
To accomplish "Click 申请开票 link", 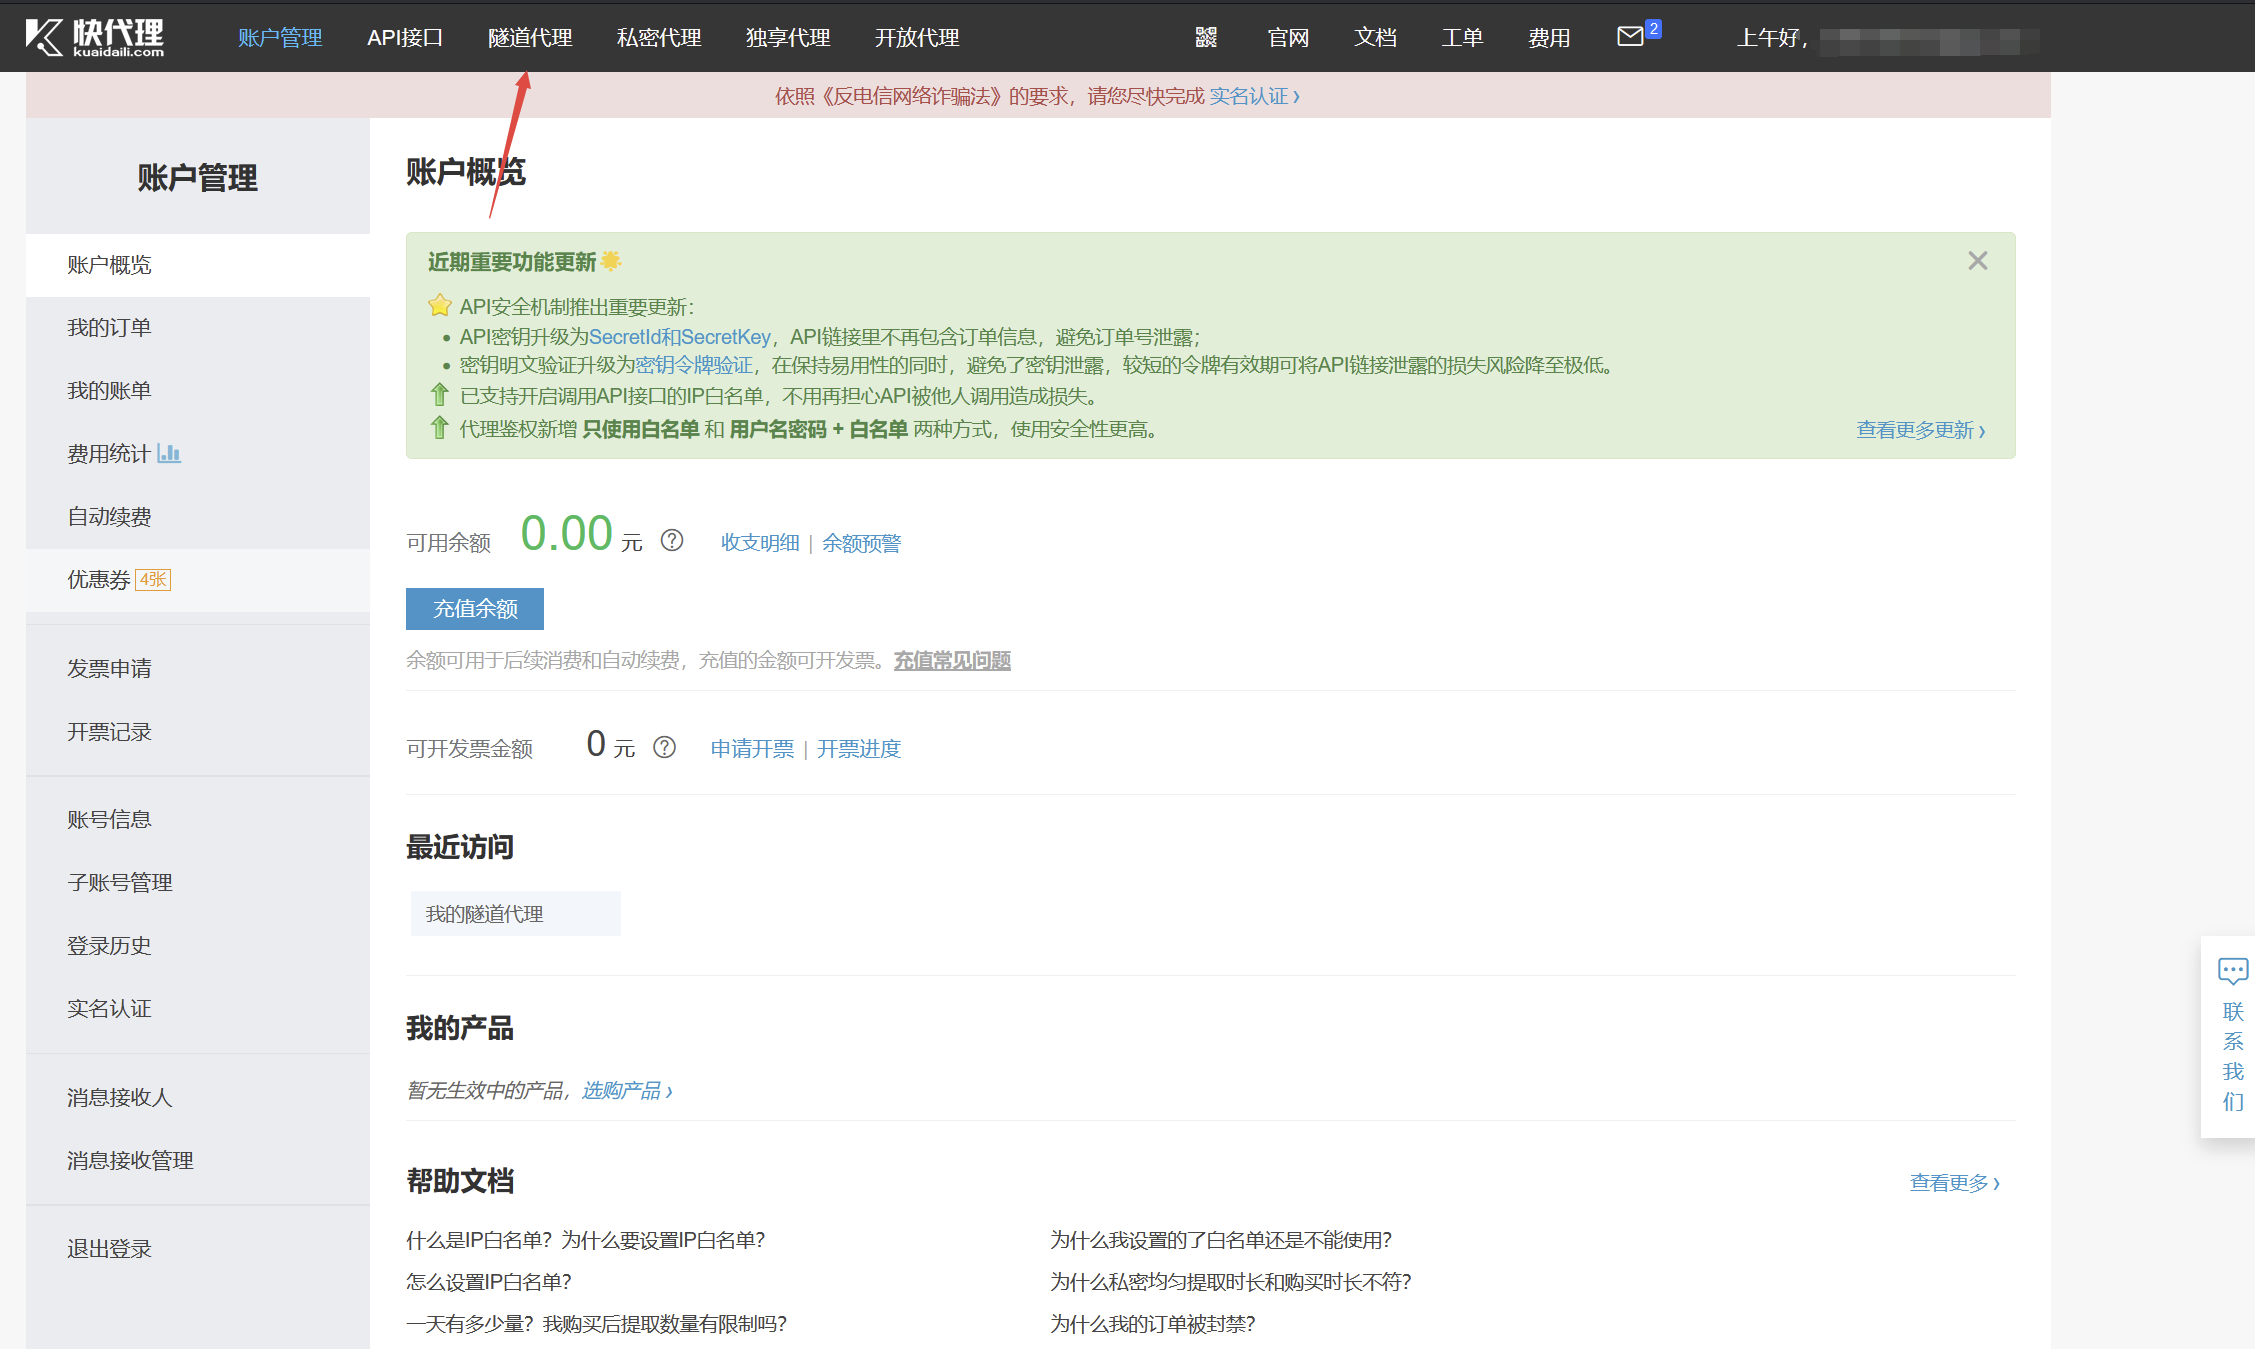I will (752, 749).
